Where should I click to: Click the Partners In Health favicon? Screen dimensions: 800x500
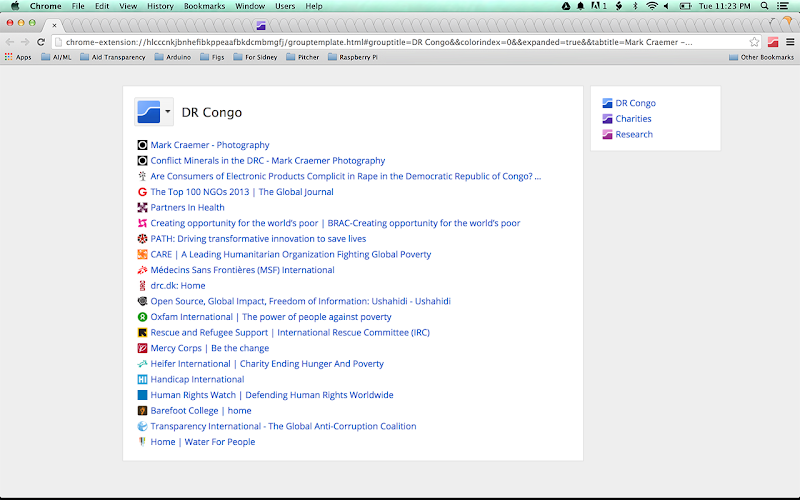click(142, 208)
